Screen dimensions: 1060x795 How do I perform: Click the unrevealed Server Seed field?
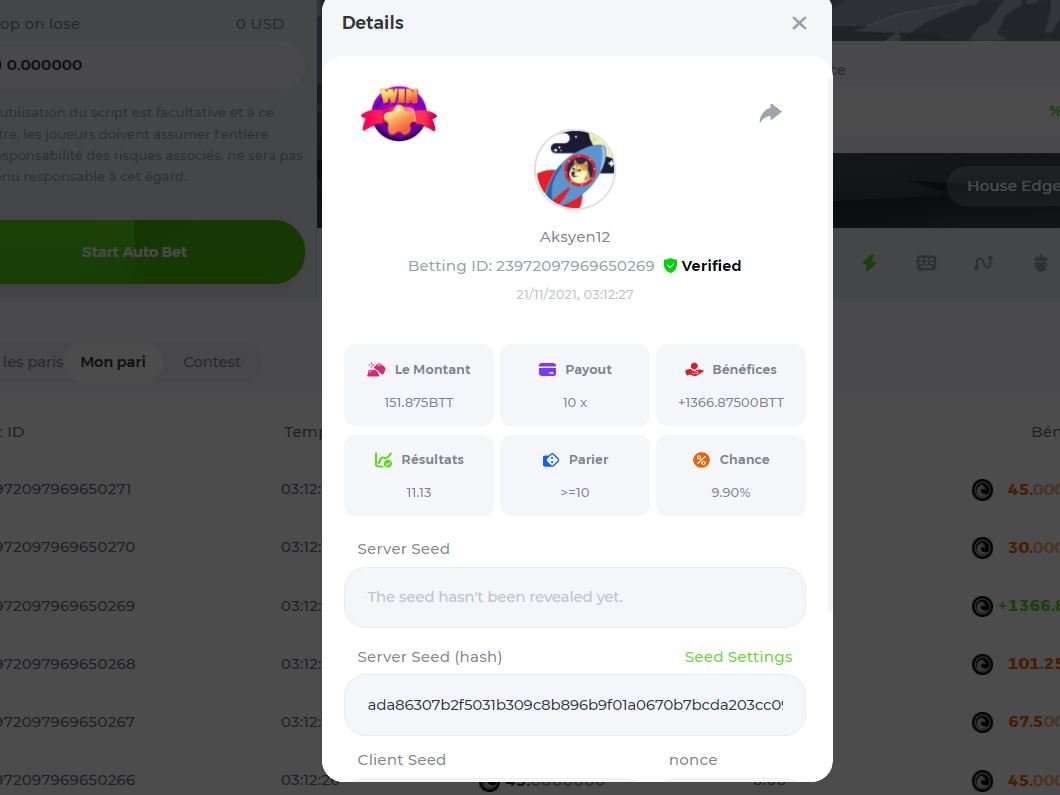point(575,597)
